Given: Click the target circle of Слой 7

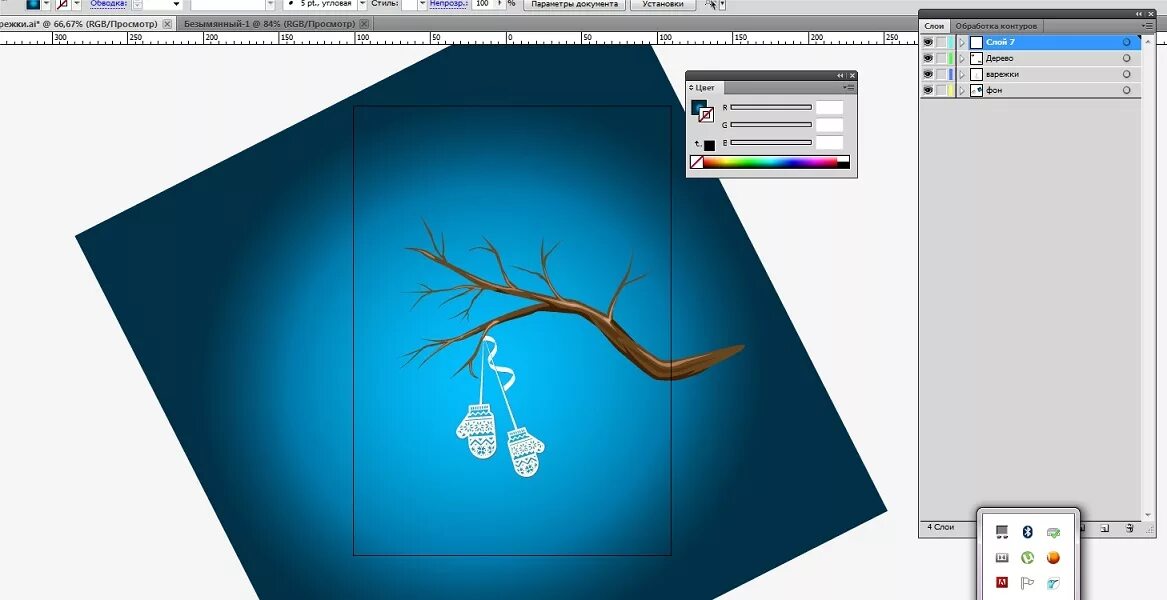Looking at the screenshot, I should tap(1127, 42).
